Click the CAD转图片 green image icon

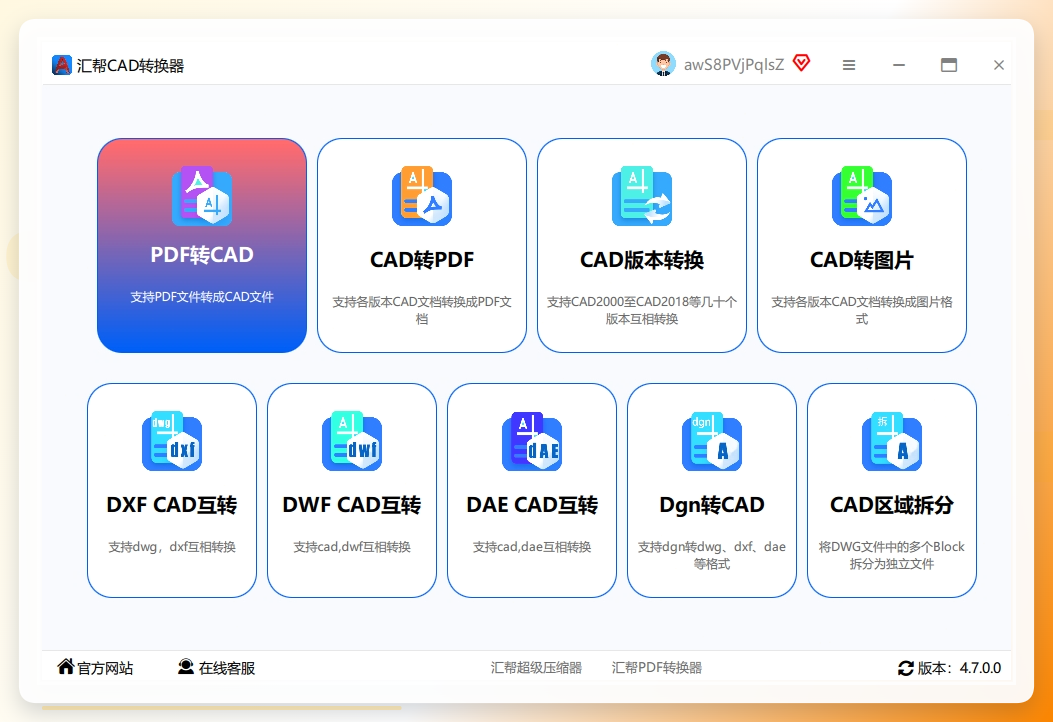coord(862,196)
